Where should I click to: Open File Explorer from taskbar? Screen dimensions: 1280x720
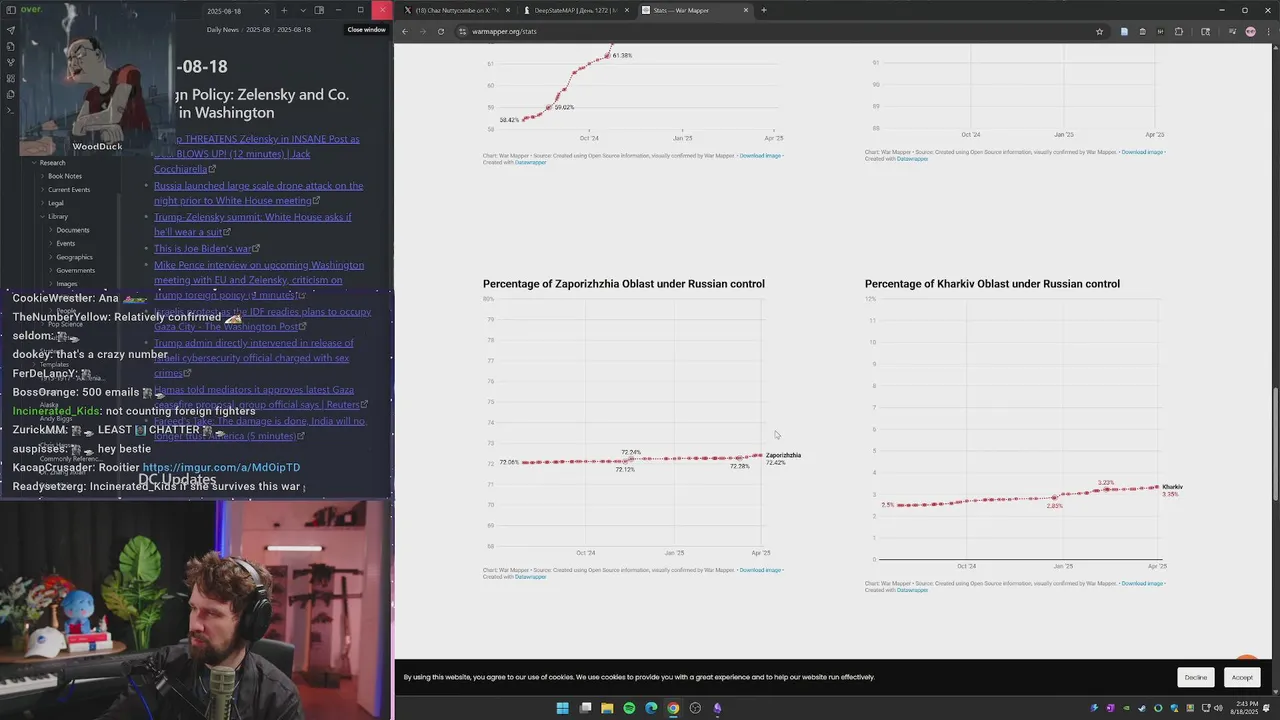[607, 708]
